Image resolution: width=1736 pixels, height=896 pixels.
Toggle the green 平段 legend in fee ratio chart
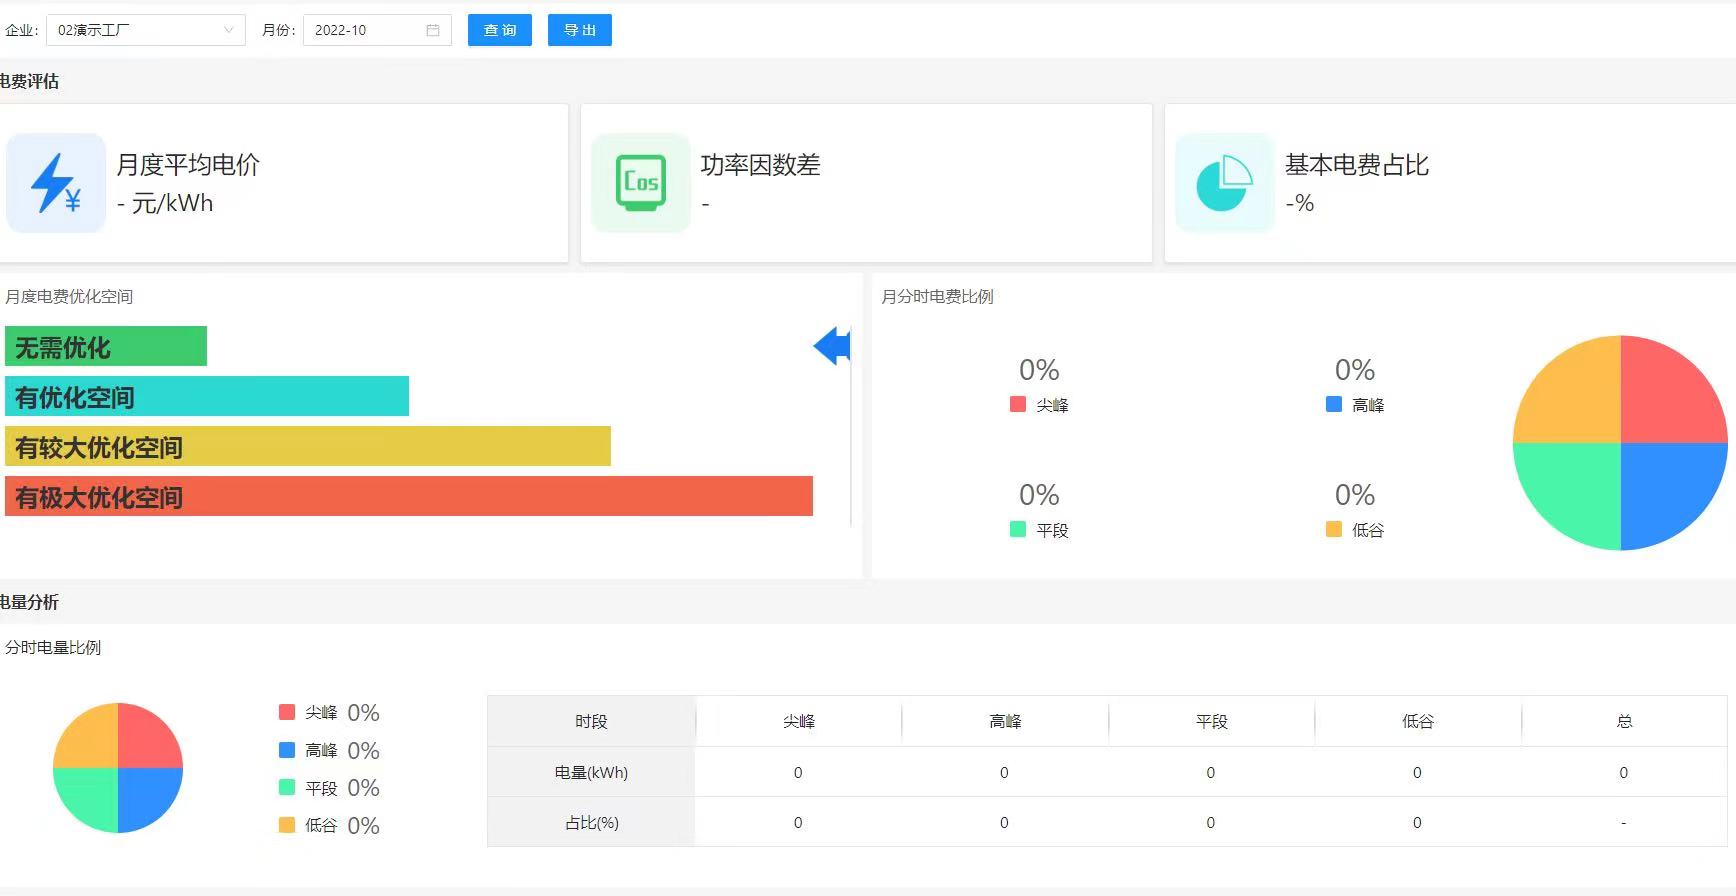tap(1040, 530)
